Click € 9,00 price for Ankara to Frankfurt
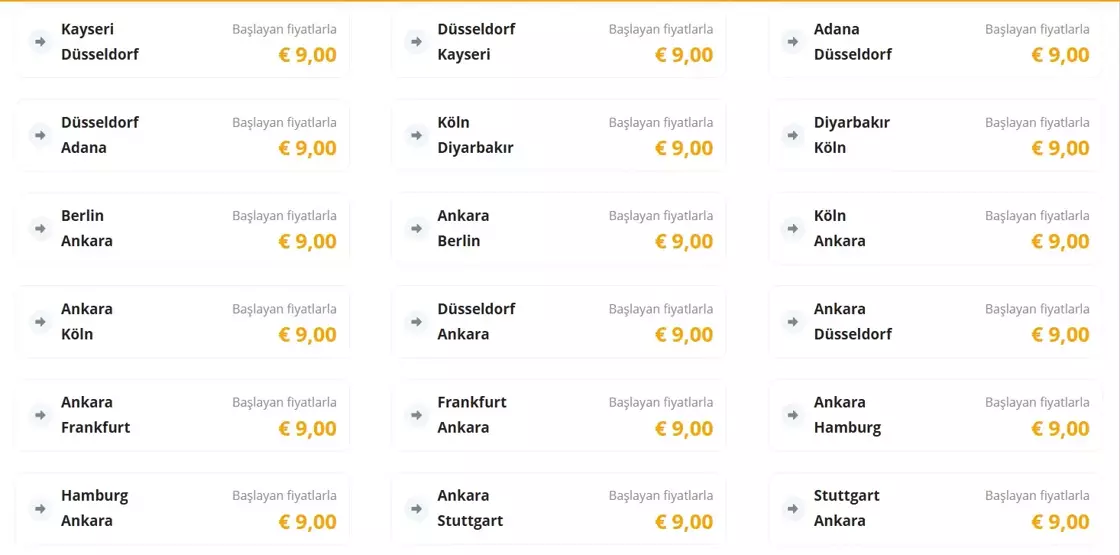Viewport: 1120px width, 555px height. tap(307, 428)
